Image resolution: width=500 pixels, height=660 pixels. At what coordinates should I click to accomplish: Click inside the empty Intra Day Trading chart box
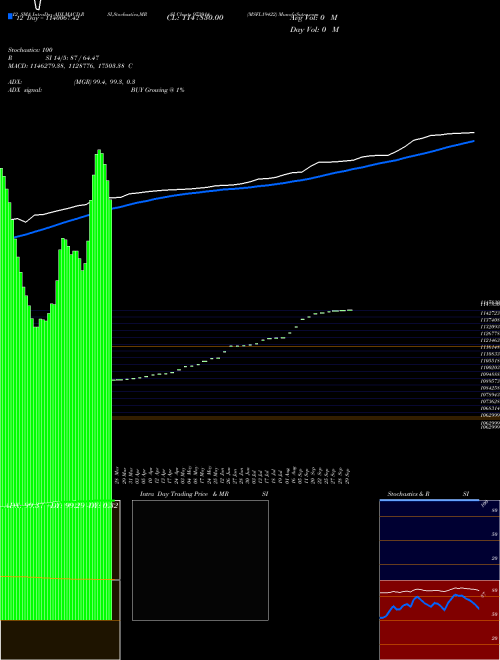point(200,560)
